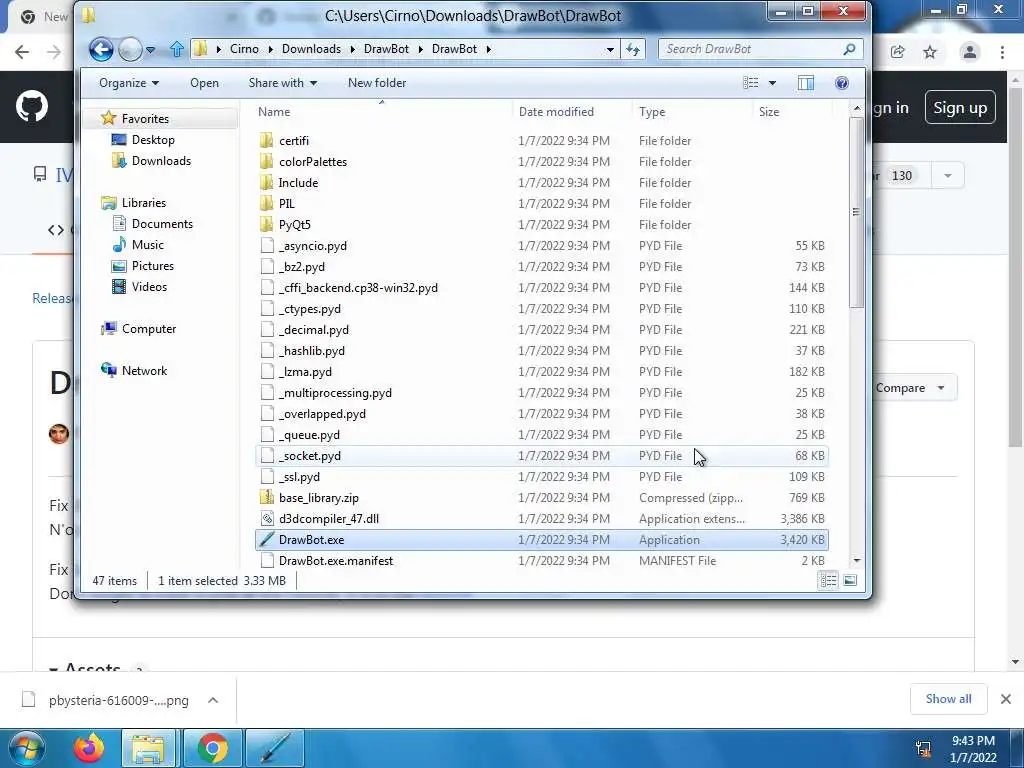Expand the arrow after last DrawBot breadcrumb

pos(488,49)
